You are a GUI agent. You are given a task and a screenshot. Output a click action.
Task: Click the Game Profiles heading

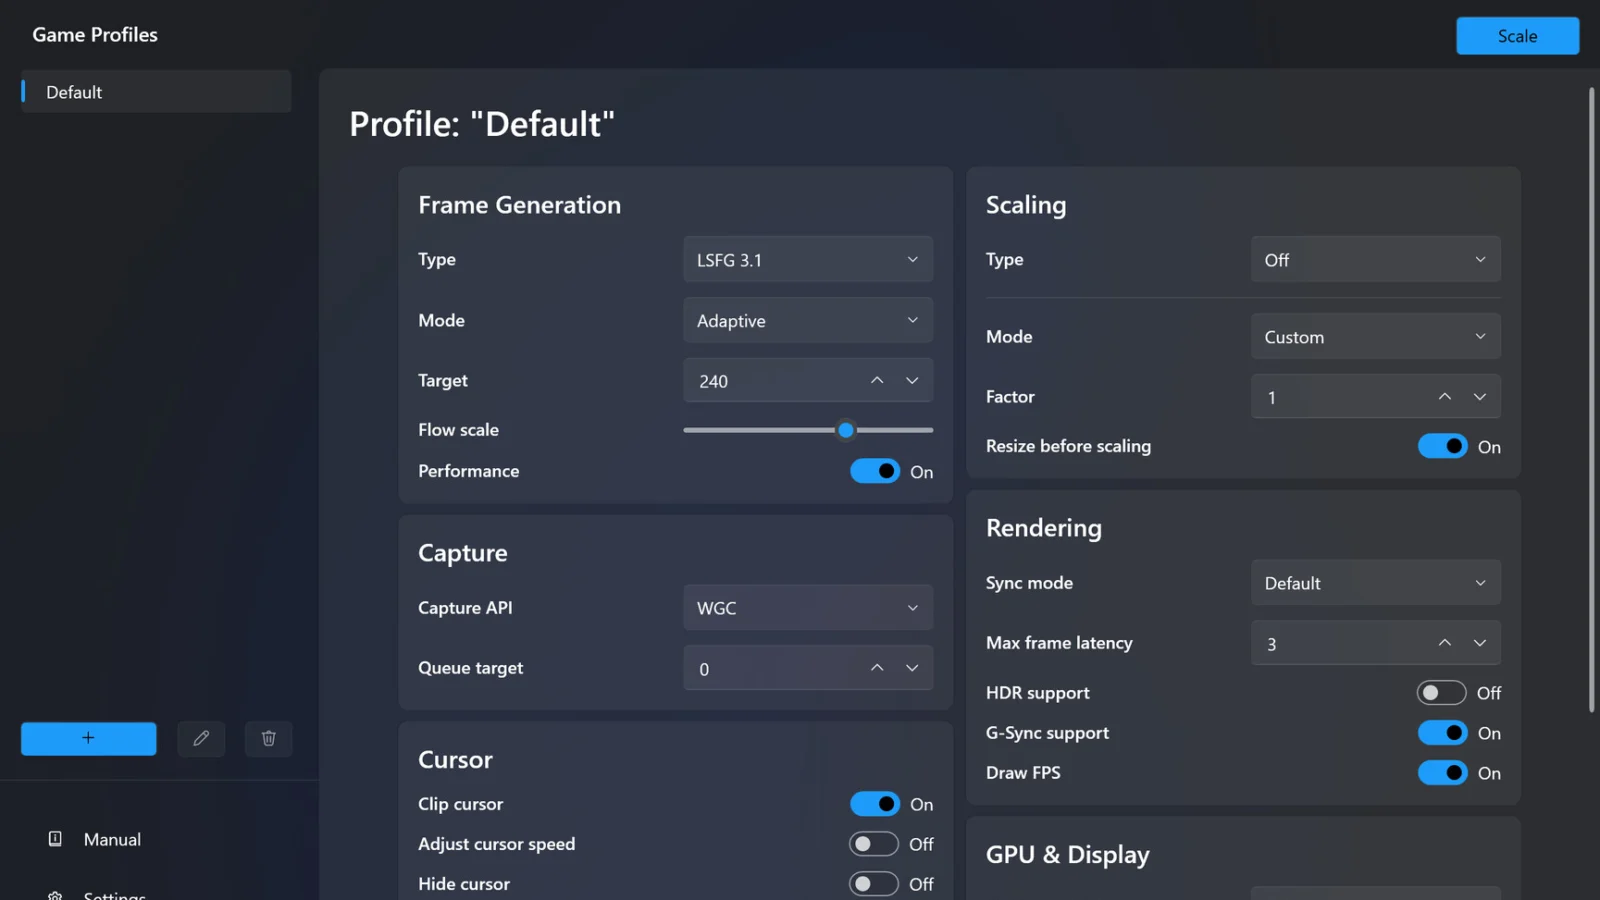click(x=95, y=35)
